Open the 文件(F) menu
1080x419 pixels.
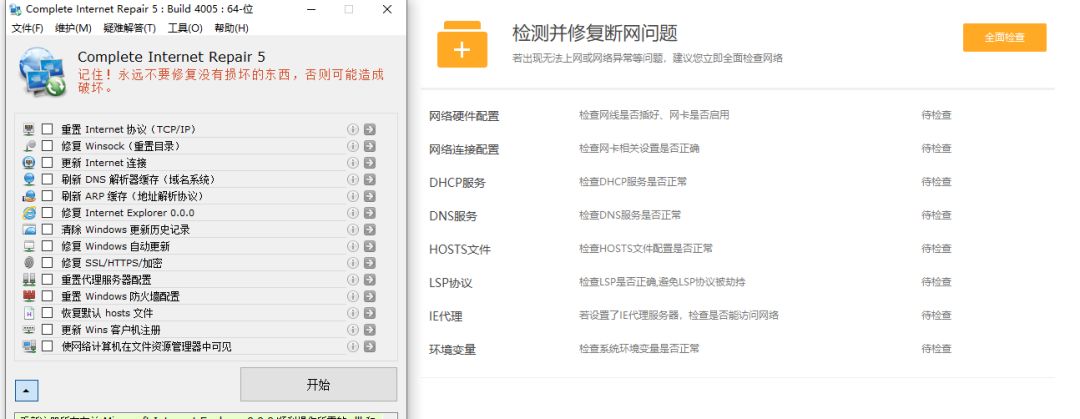(28, 28)
